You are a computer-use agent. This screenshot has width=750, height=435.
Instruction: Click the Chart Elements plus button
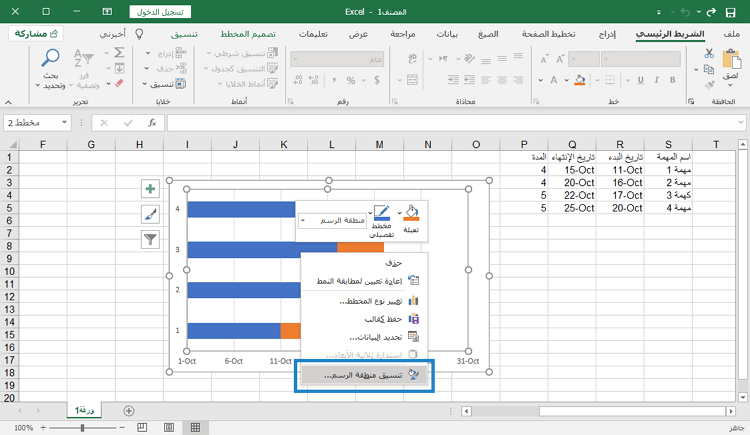click(151, 189)
